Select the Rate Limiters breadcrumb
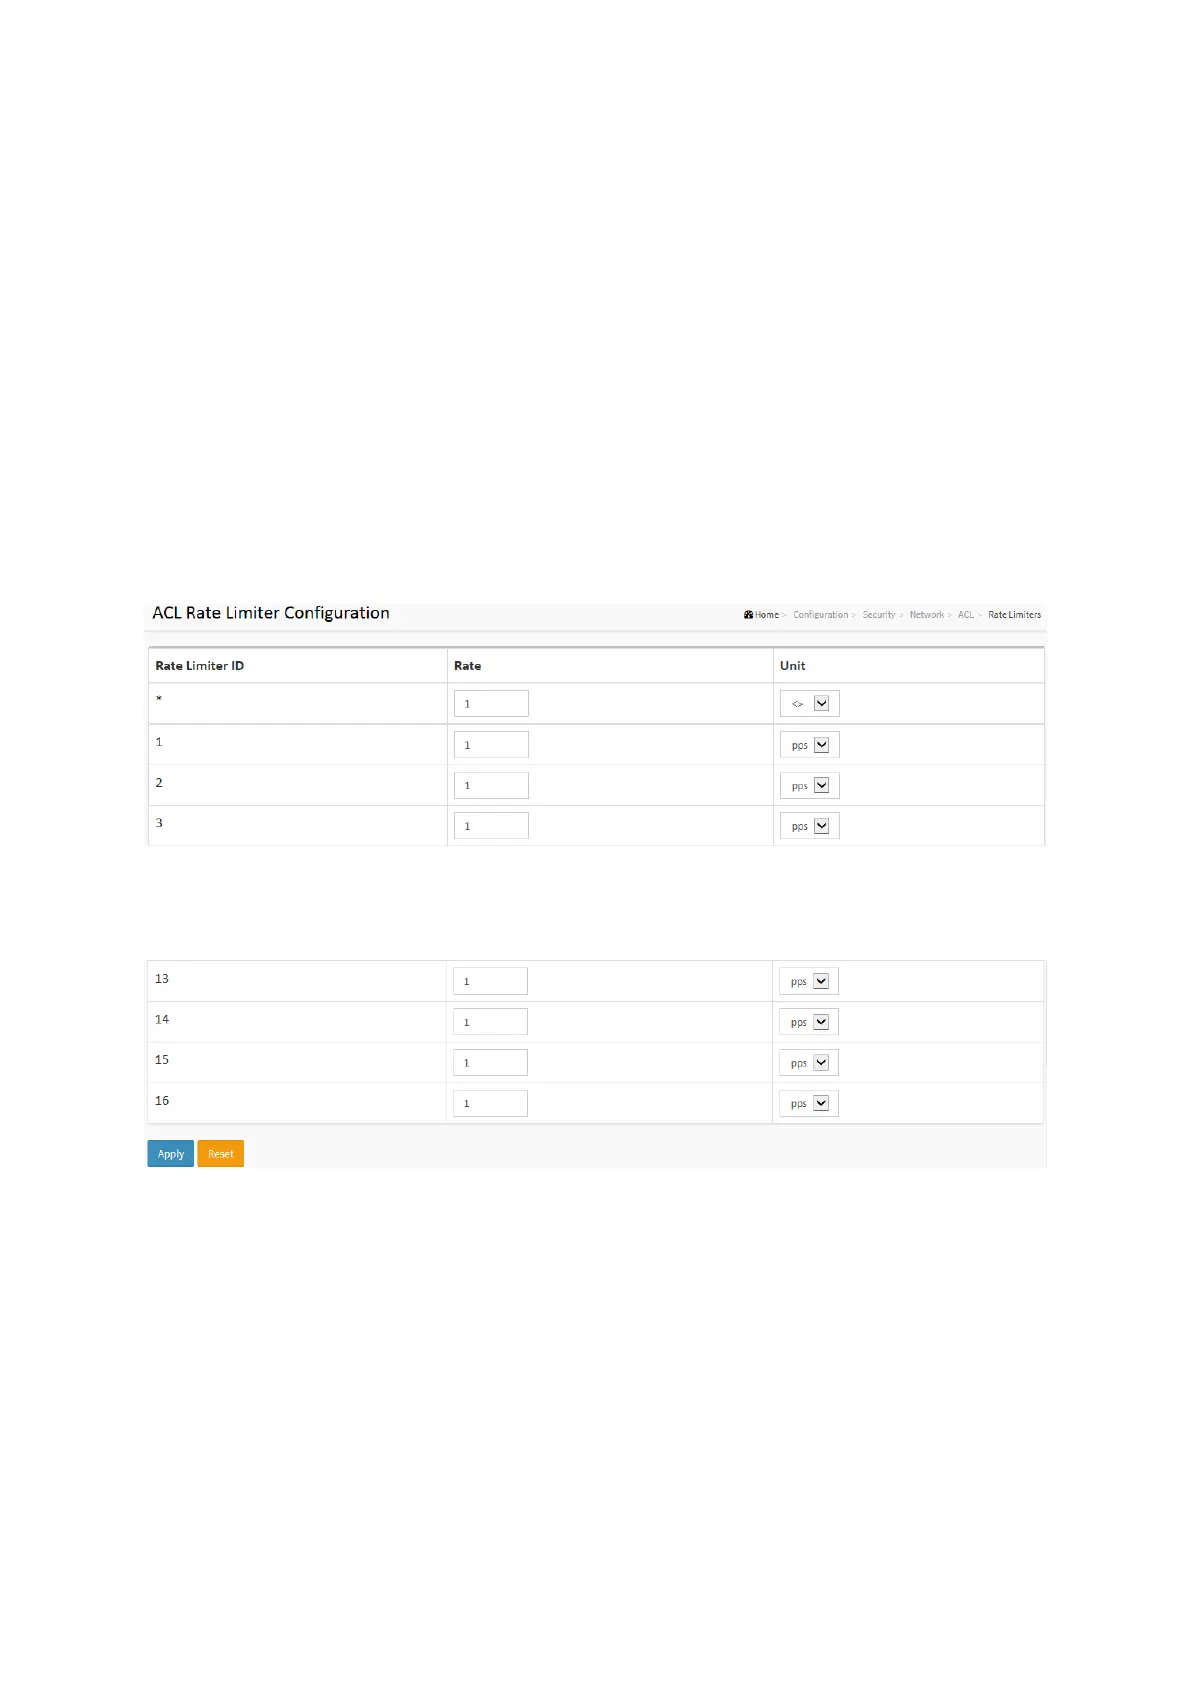Screen dimensions: 1191x1684 1014,615
